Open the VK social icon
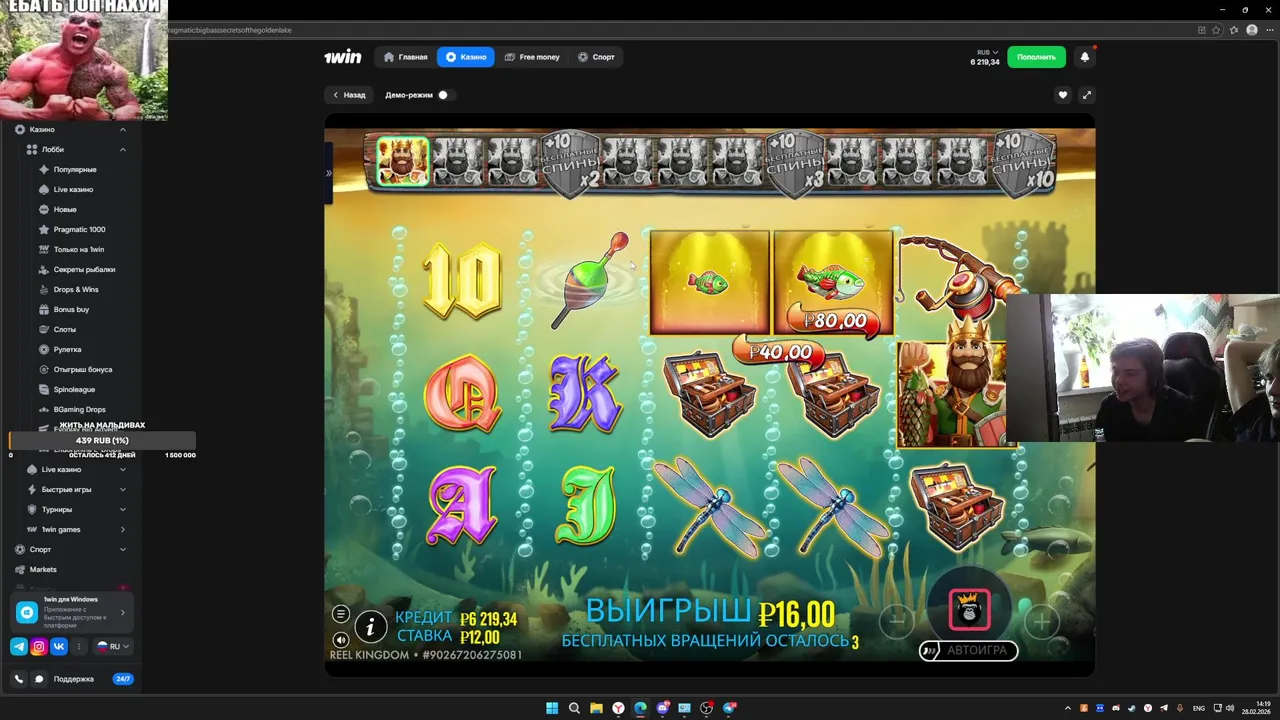Viewport: 1280px width, 720px height. tap(59, 646)
